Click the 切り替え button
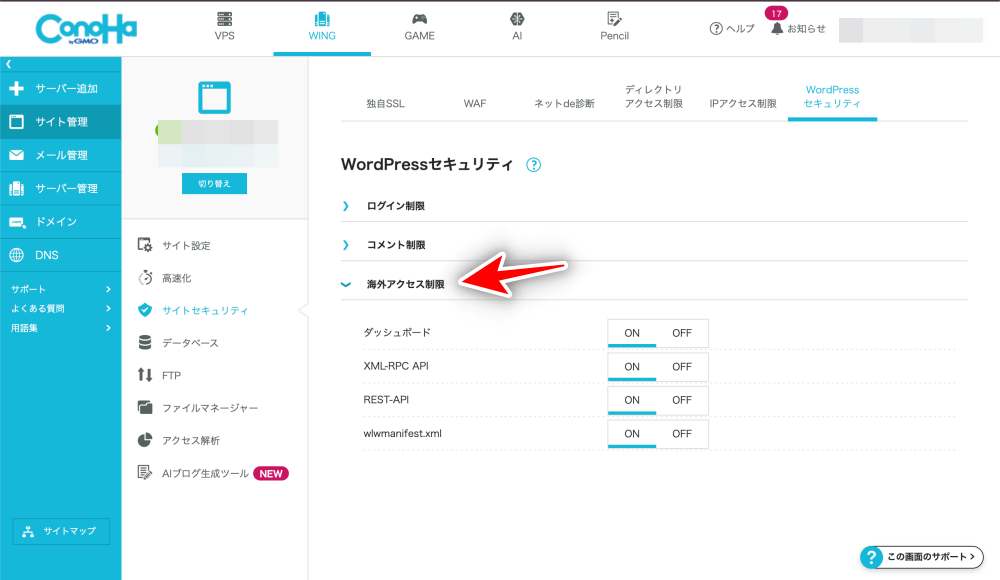Screen dimensions: 1000x580 pos(214,184)
